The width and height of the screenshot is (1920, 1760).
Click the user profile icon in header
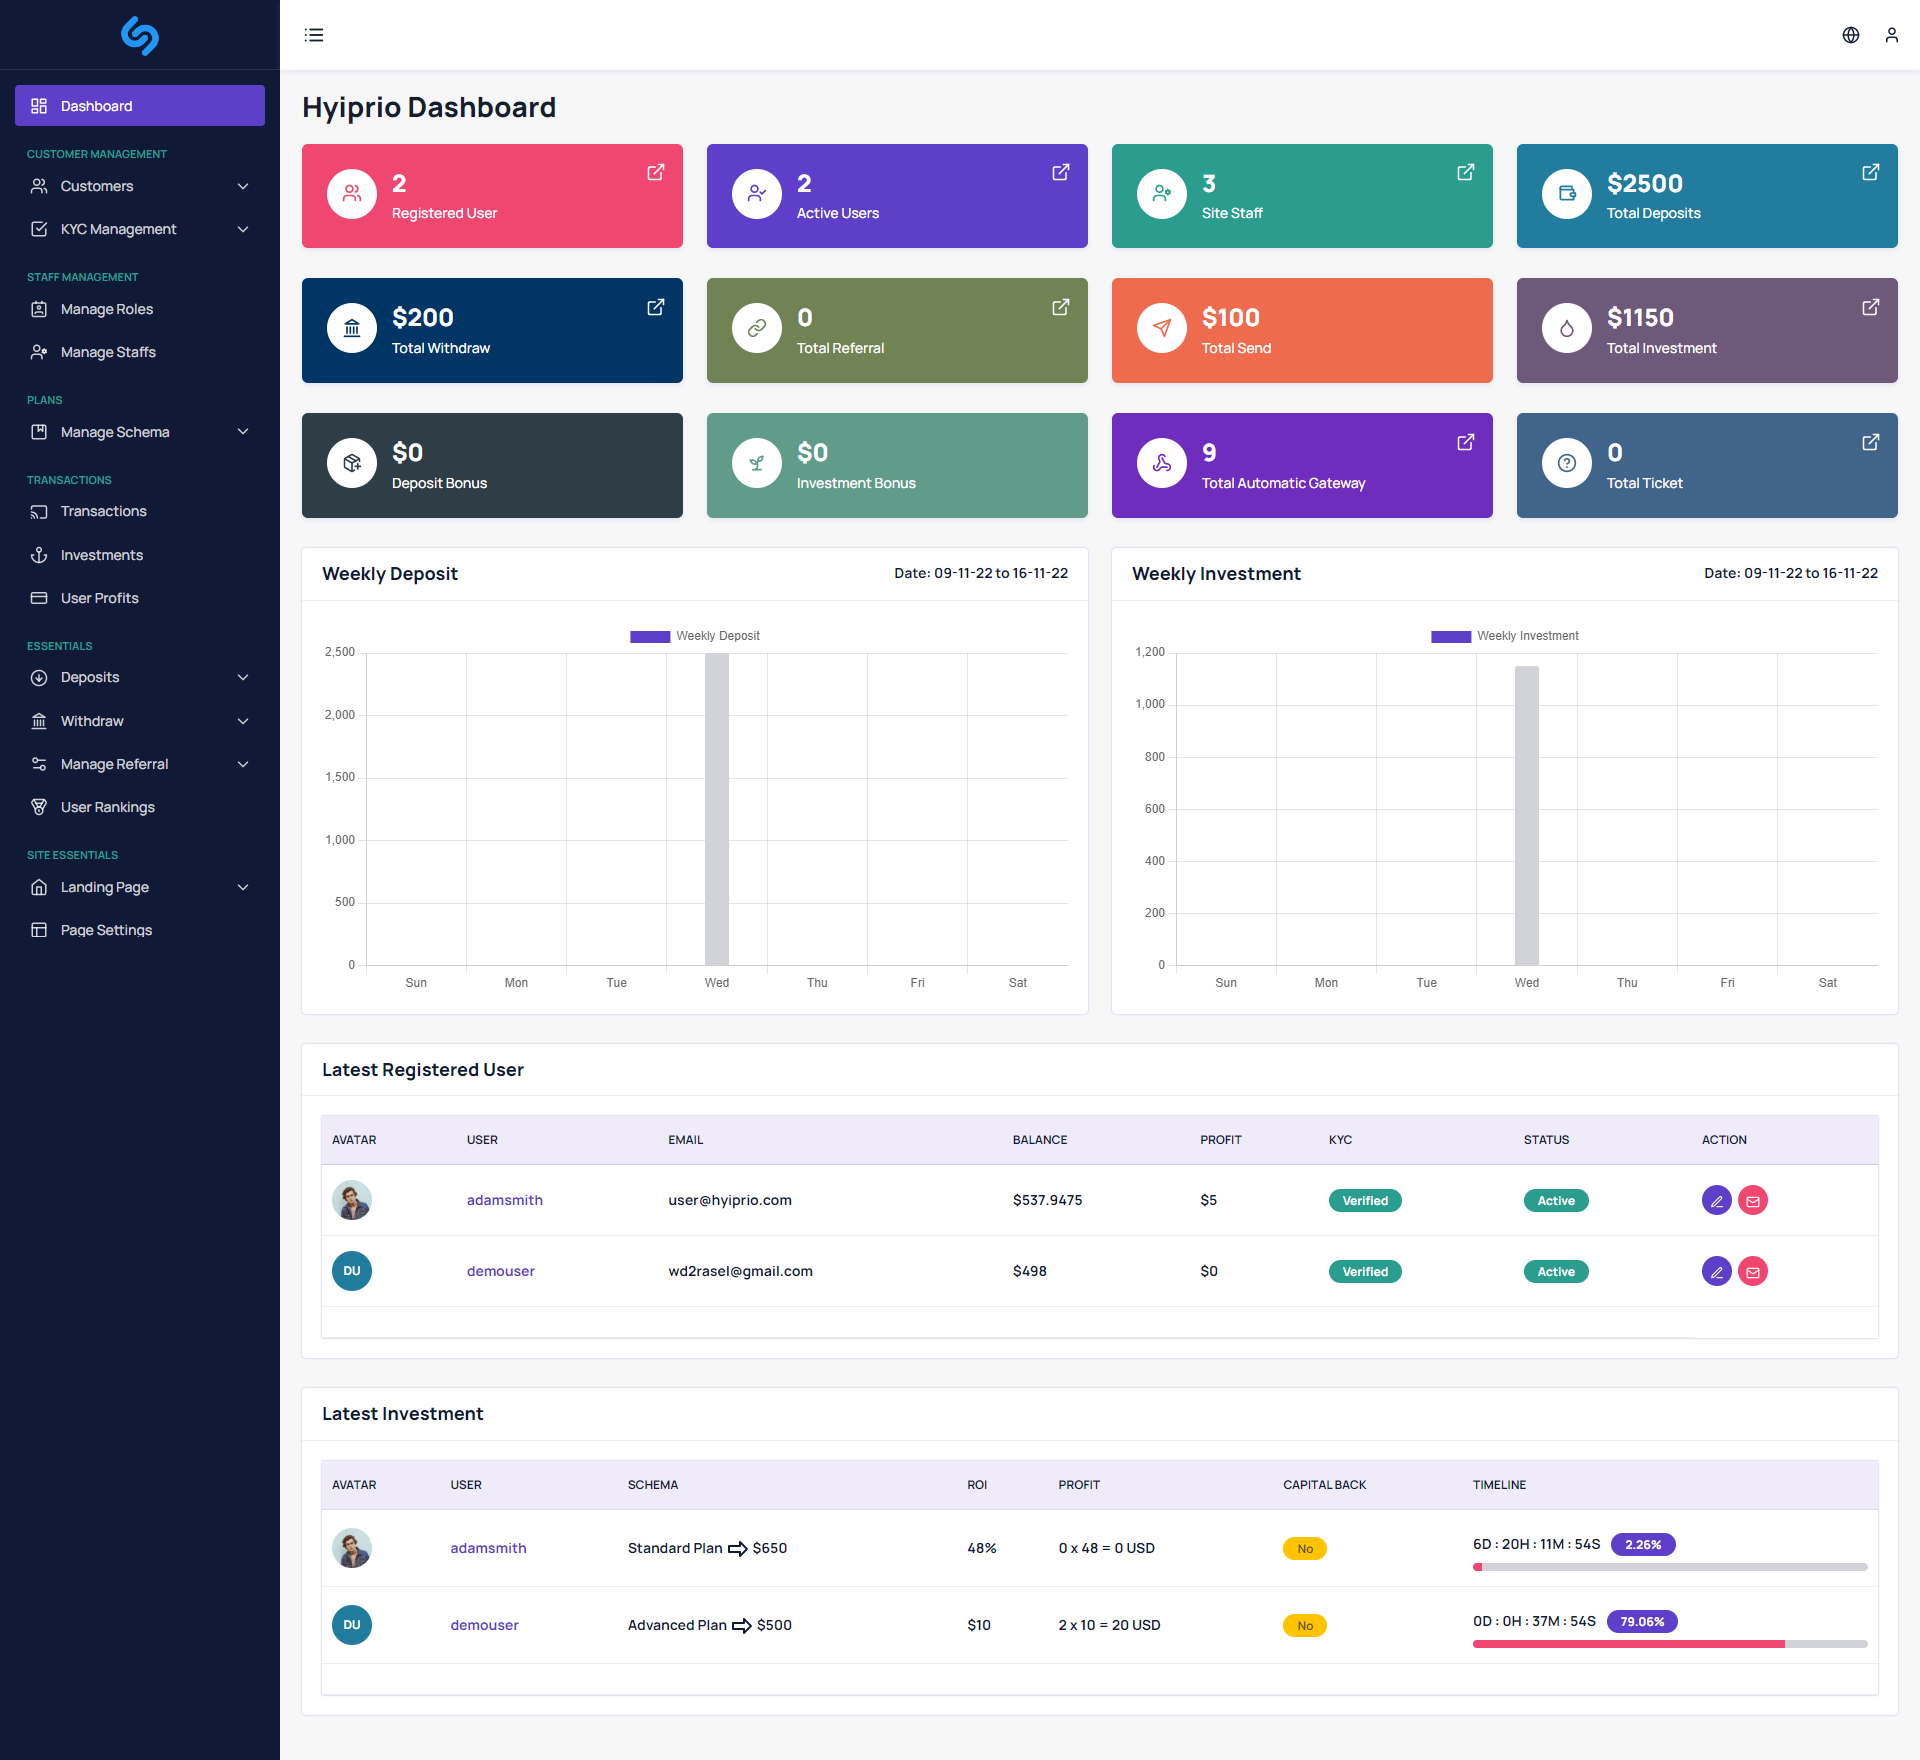(1891, 35)
